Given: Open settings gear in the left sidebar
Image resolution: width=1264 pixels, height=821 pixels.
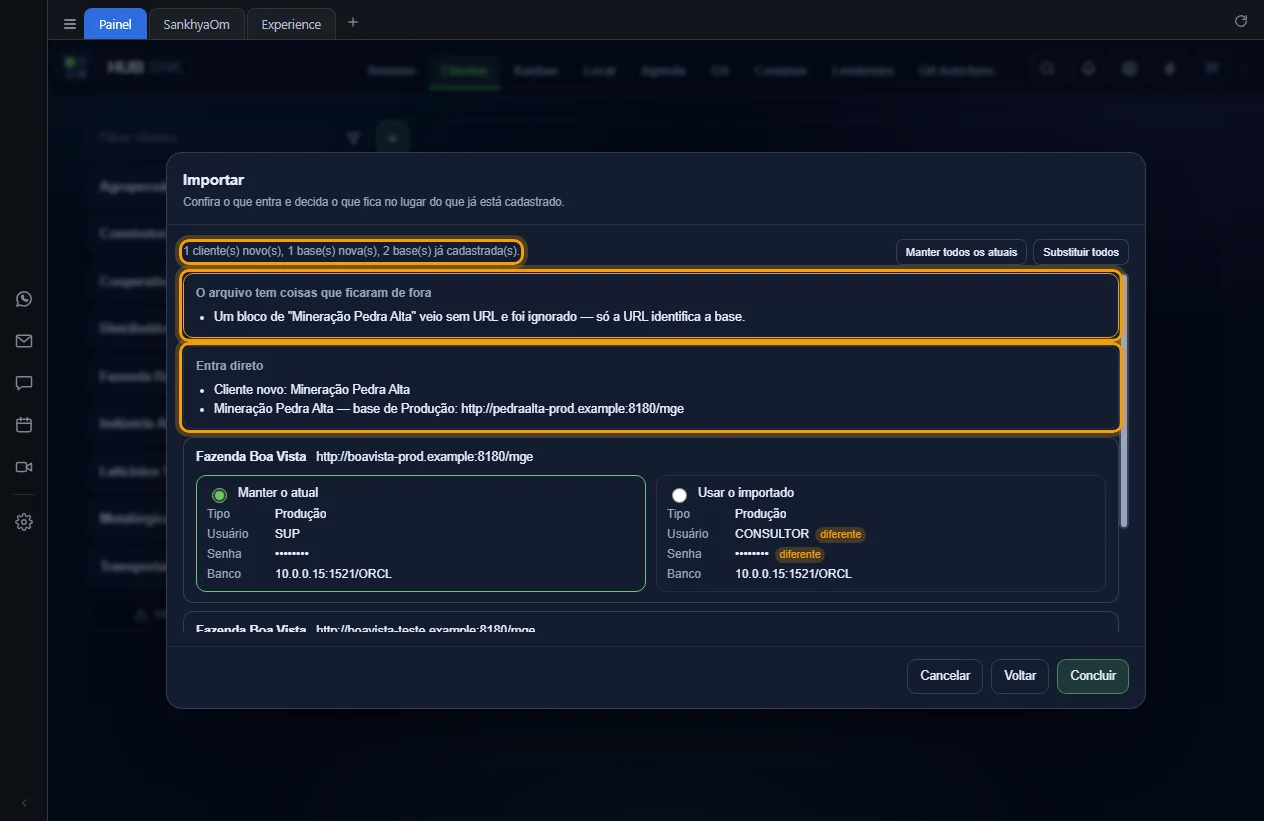Looking at the screenshot, I should coord(24,522).
